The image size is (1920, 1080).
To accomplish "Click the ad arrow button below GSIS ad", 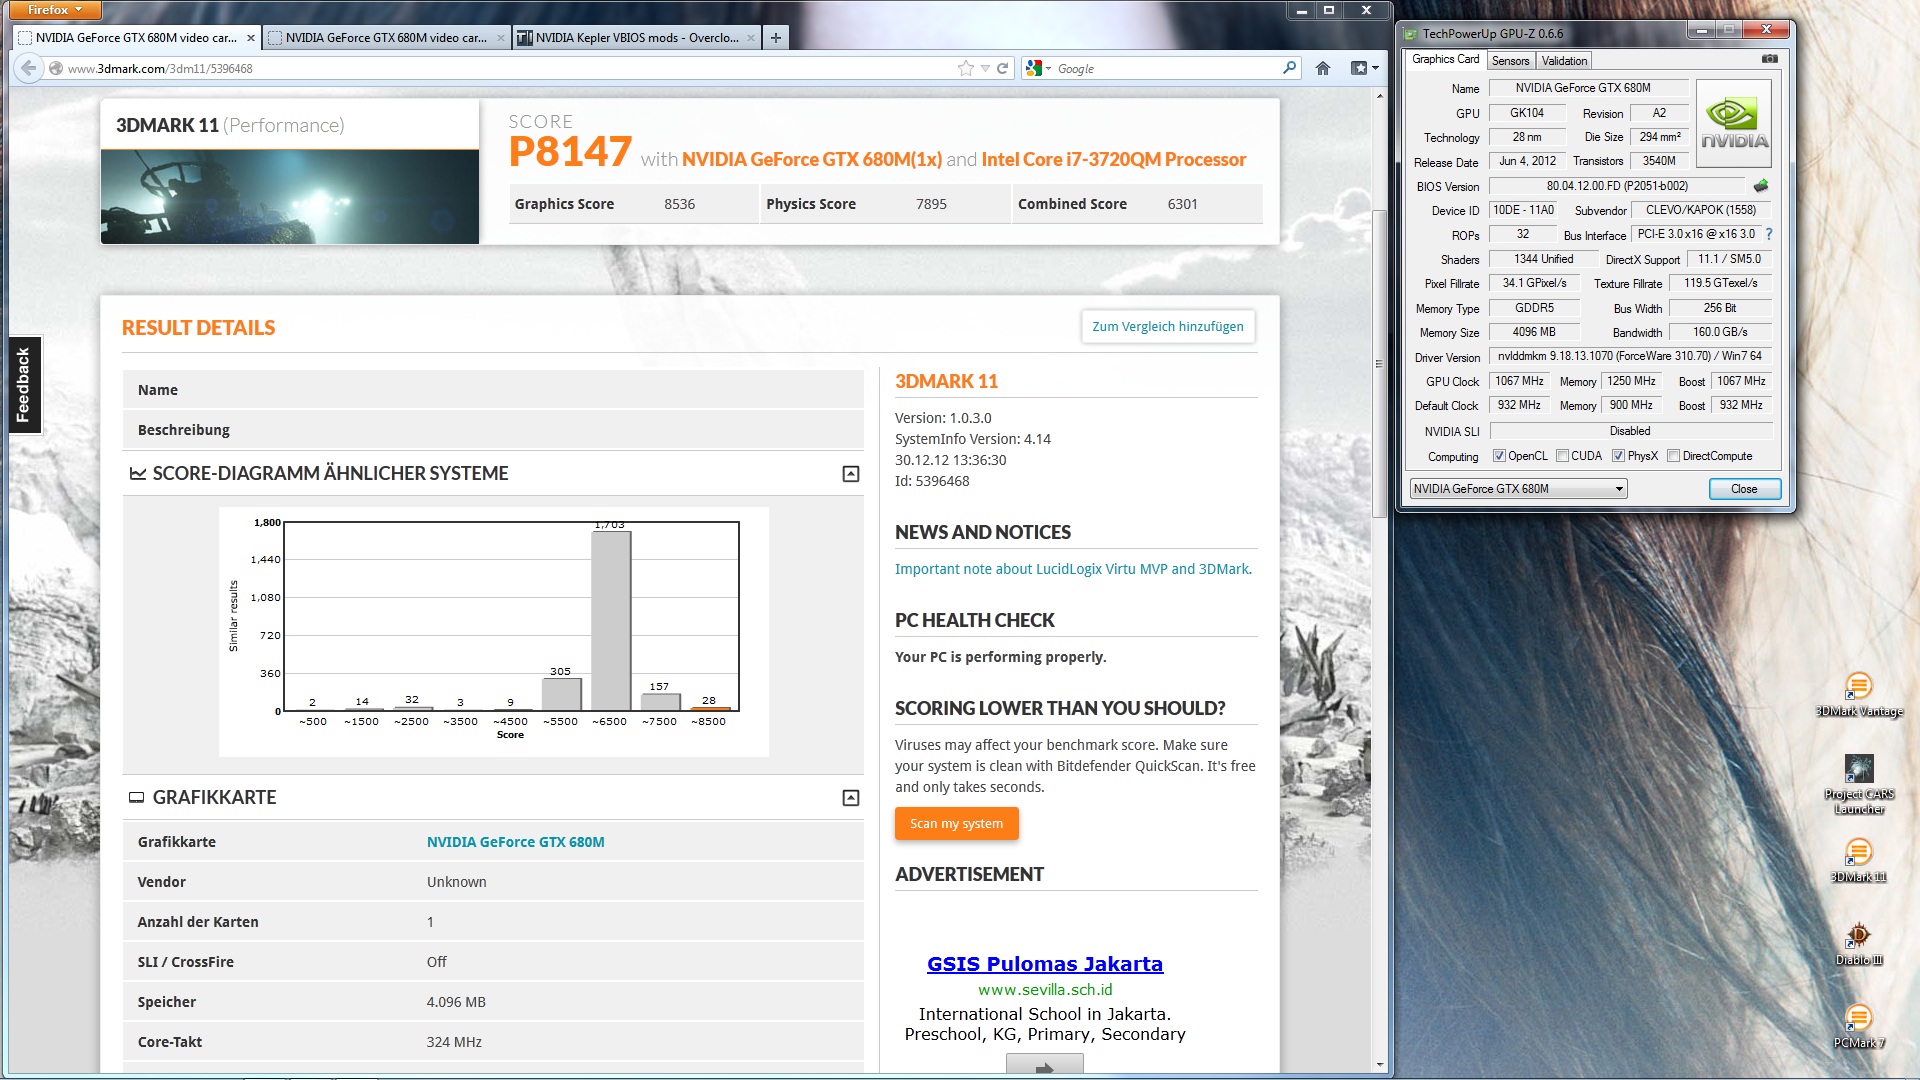I will point(1044,1065).
